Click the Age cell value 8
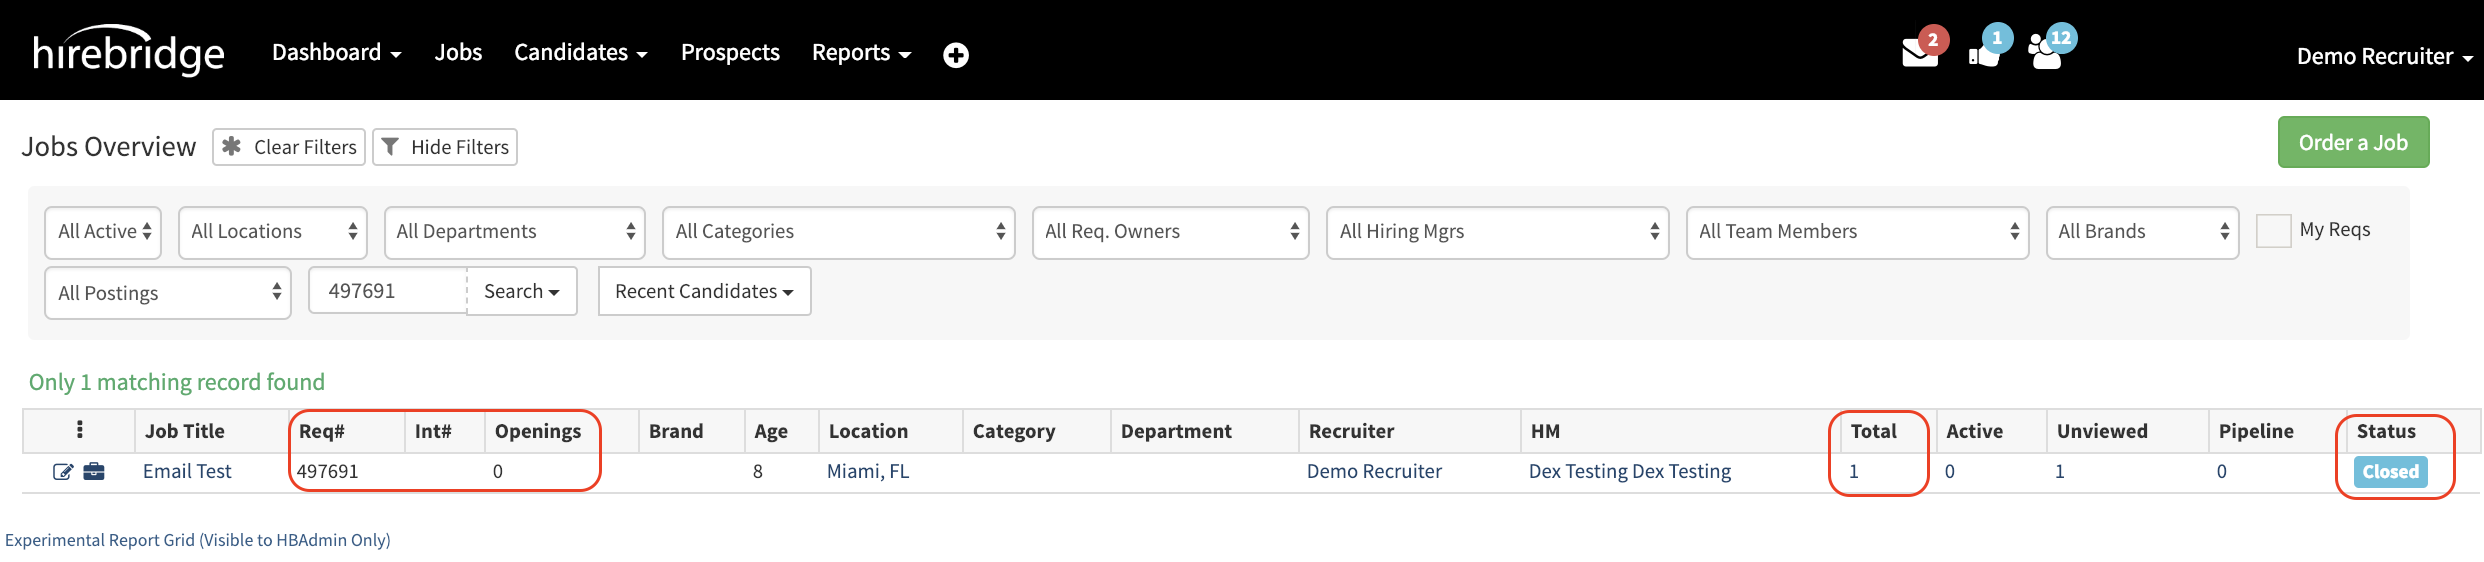Screen dimensions: 2484x562 point(758,471)
